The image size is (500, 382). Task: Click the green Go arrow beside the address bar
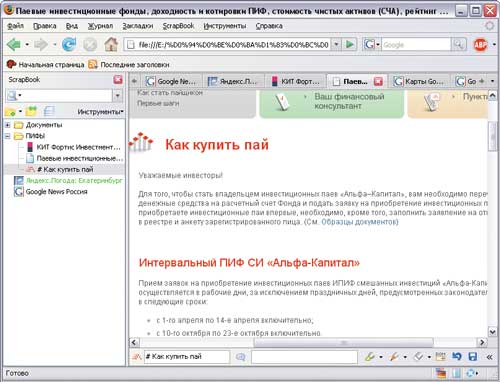350,44
